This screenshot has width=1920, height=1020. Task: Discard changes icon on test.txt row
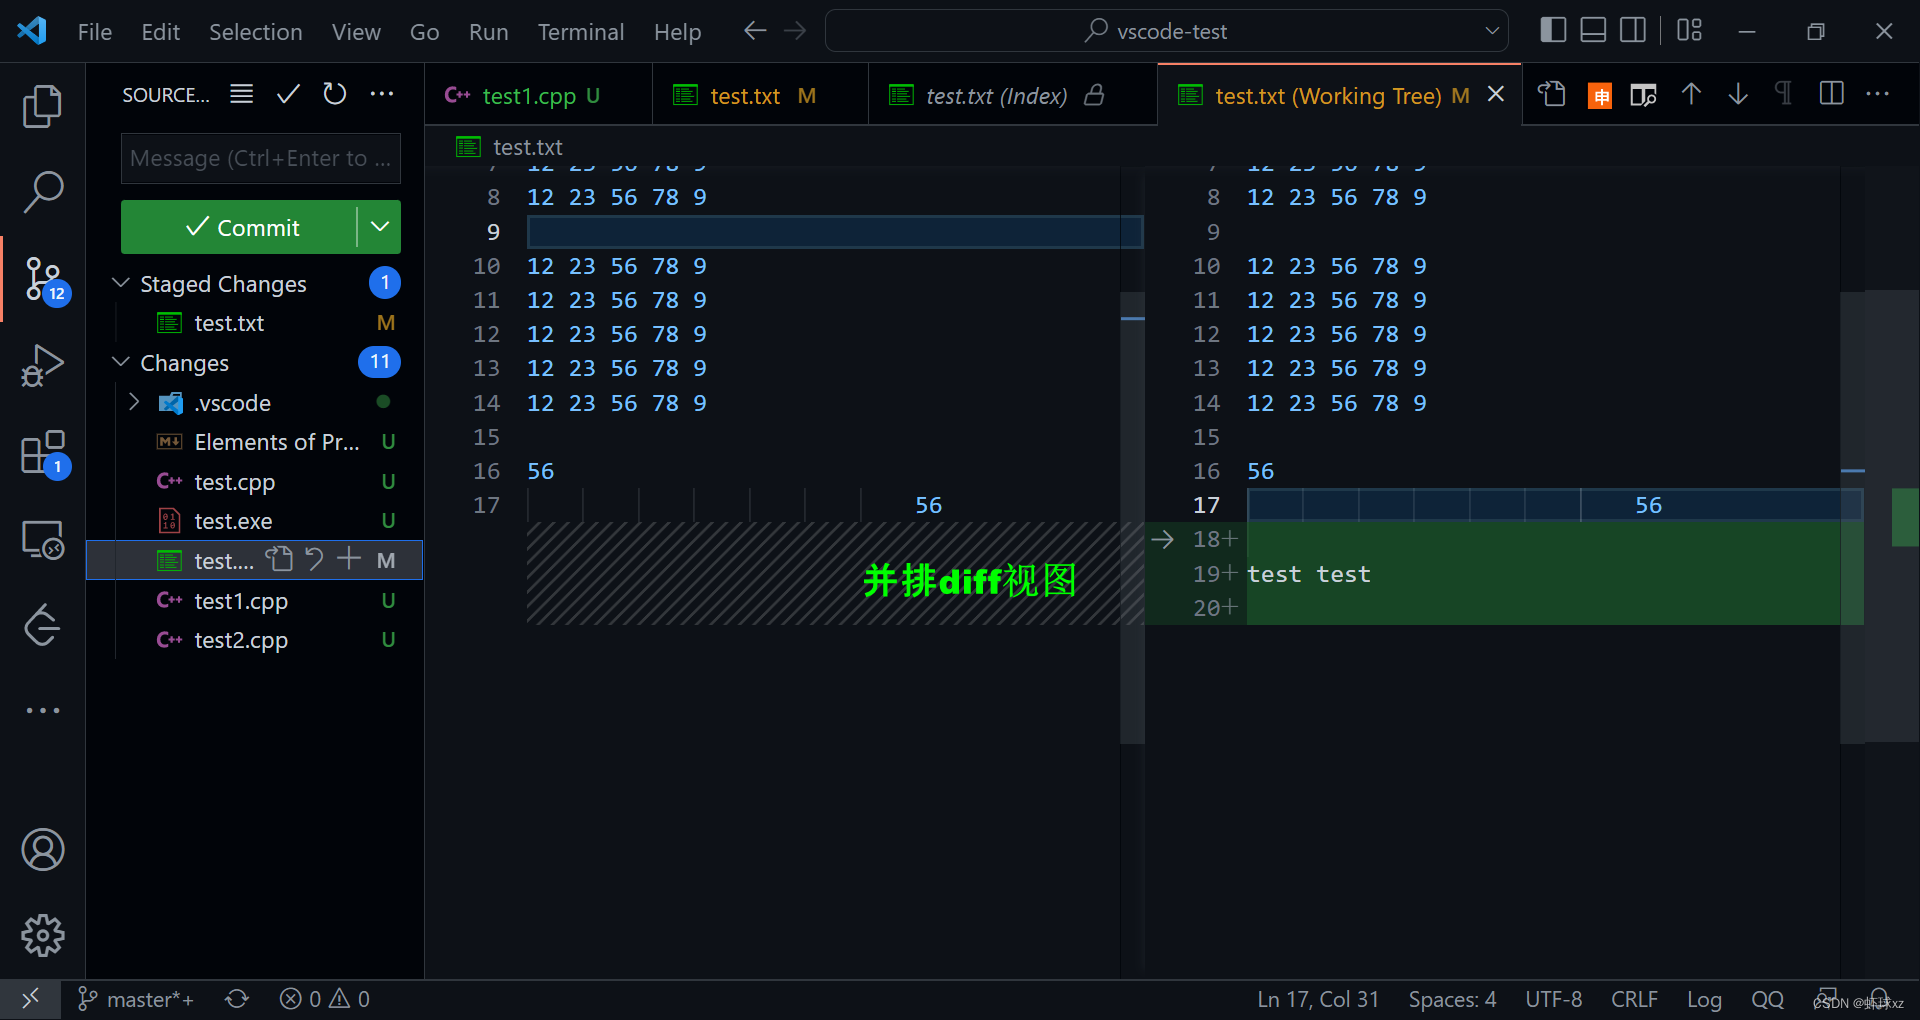[x=314, y=559]
